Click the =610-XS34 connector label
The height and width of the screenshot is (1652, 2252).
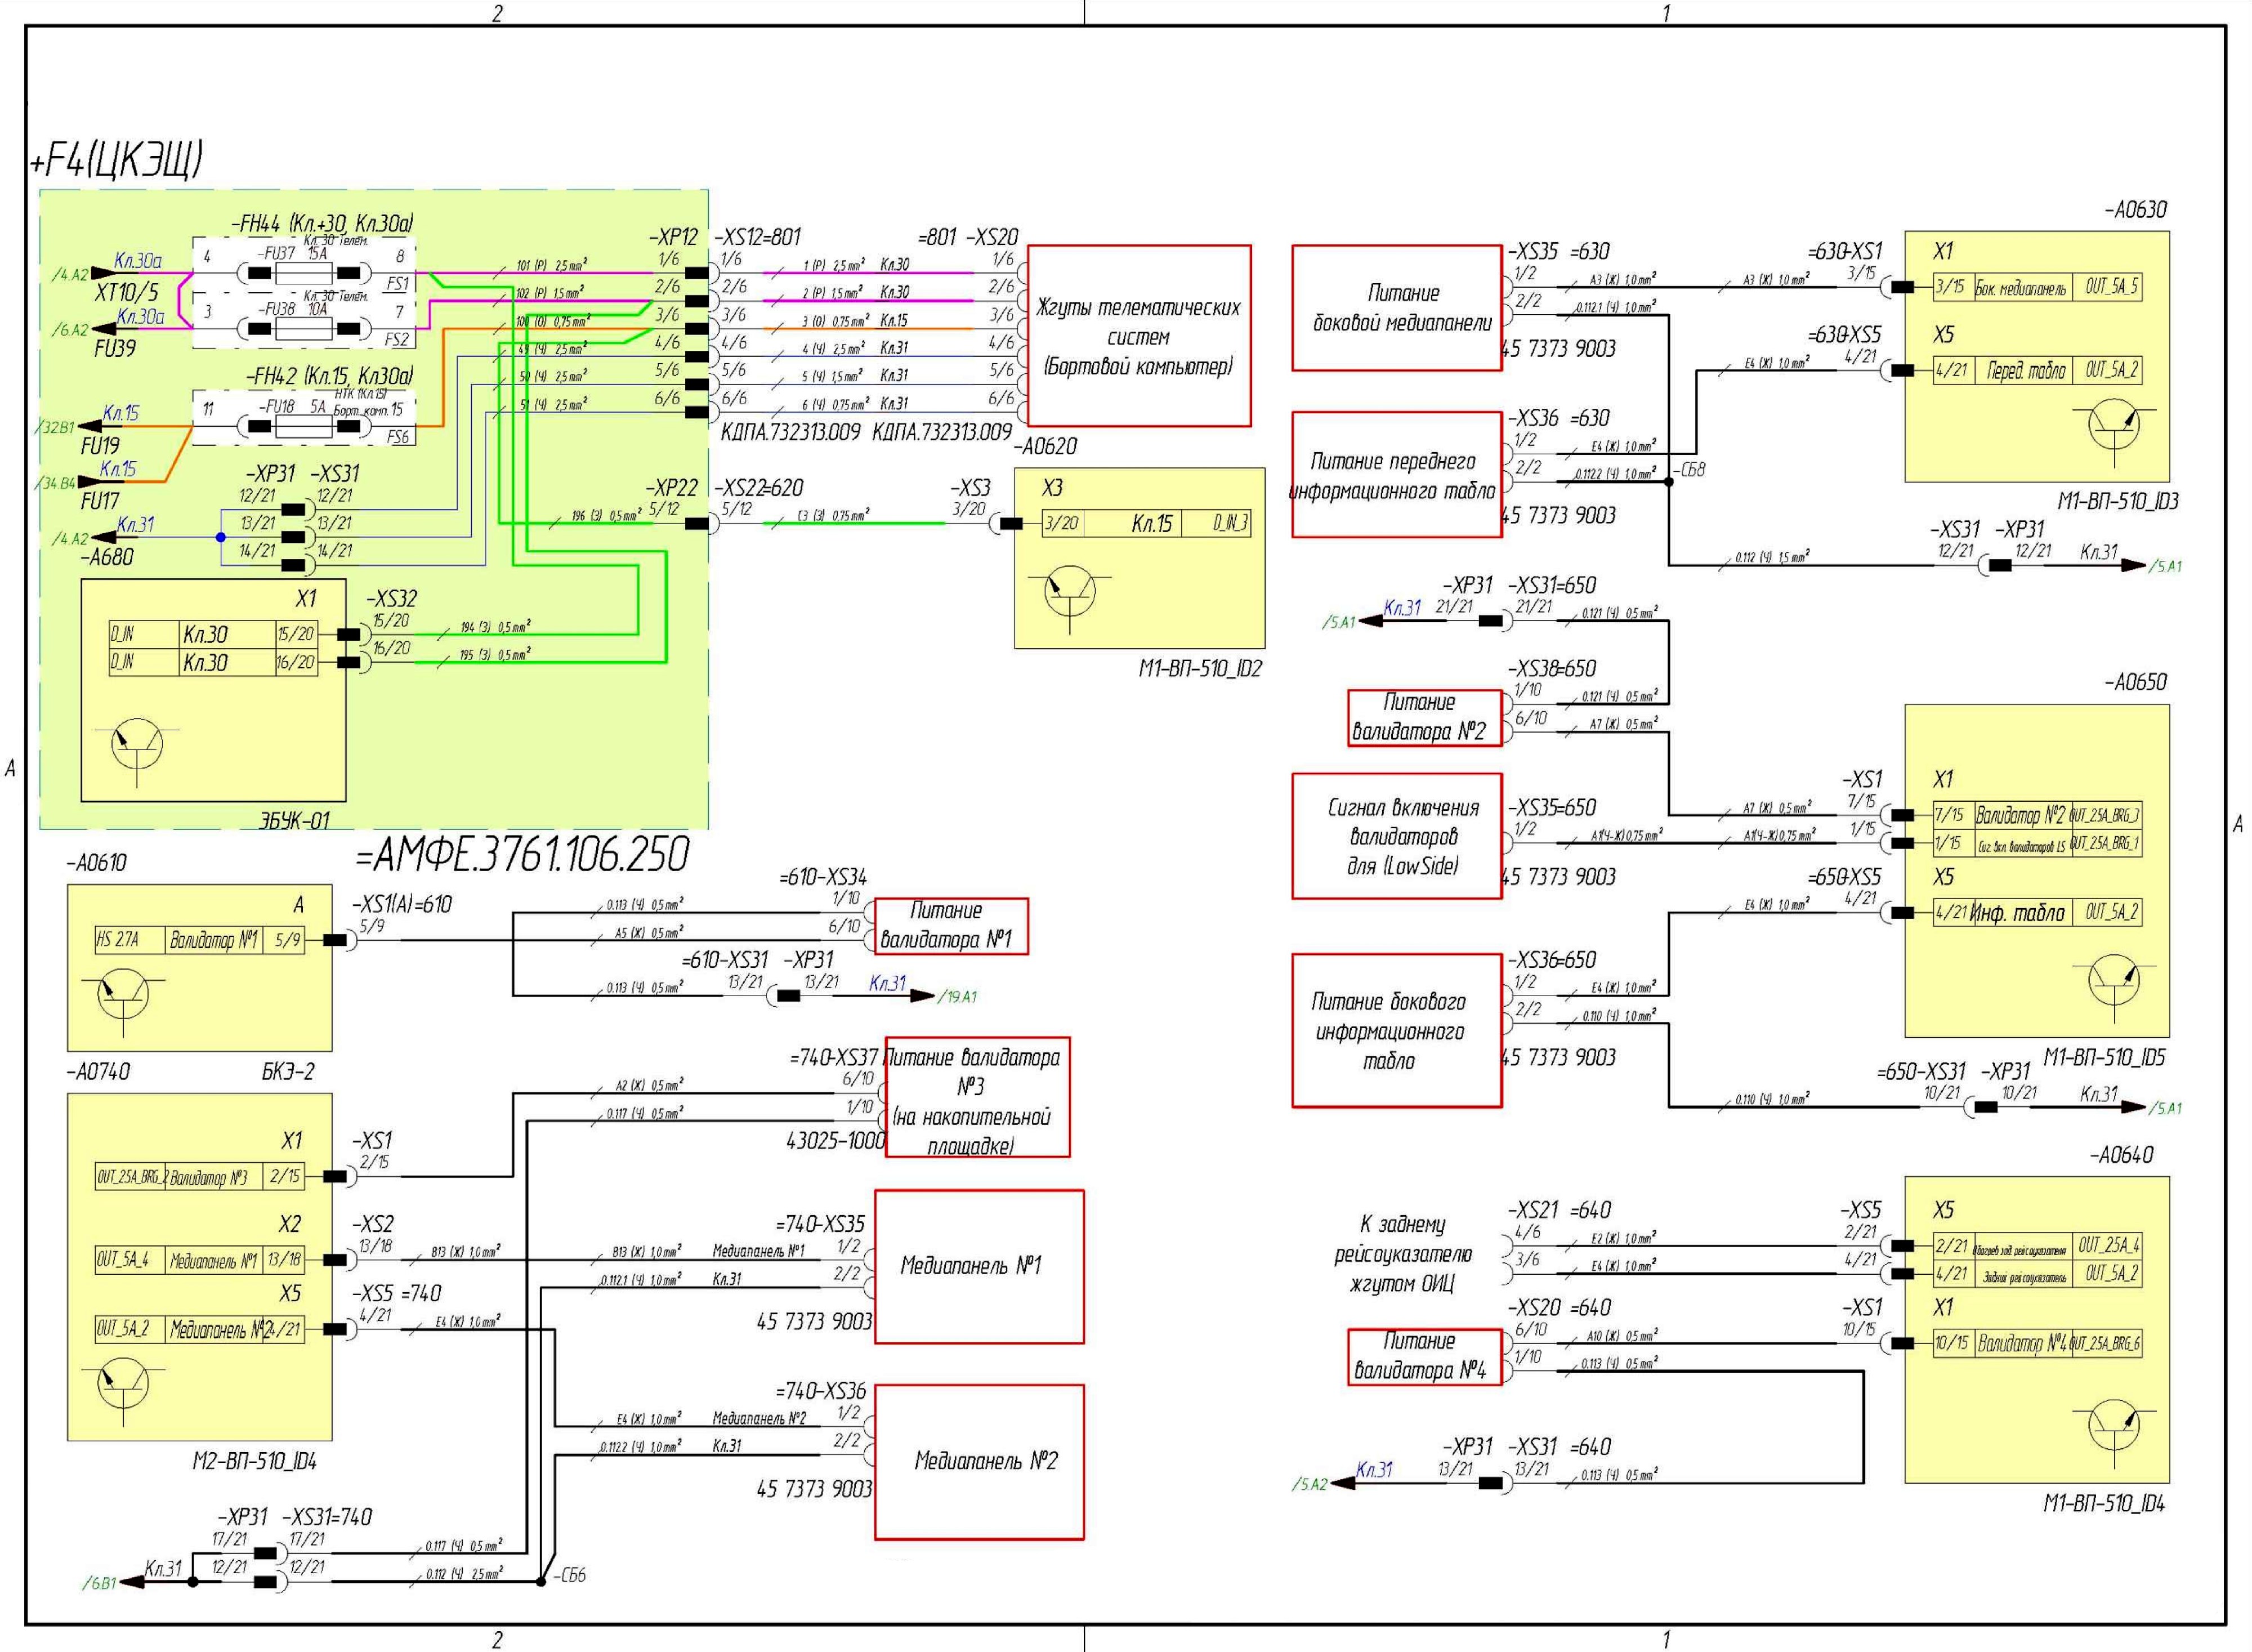click(x=823, y=877)
